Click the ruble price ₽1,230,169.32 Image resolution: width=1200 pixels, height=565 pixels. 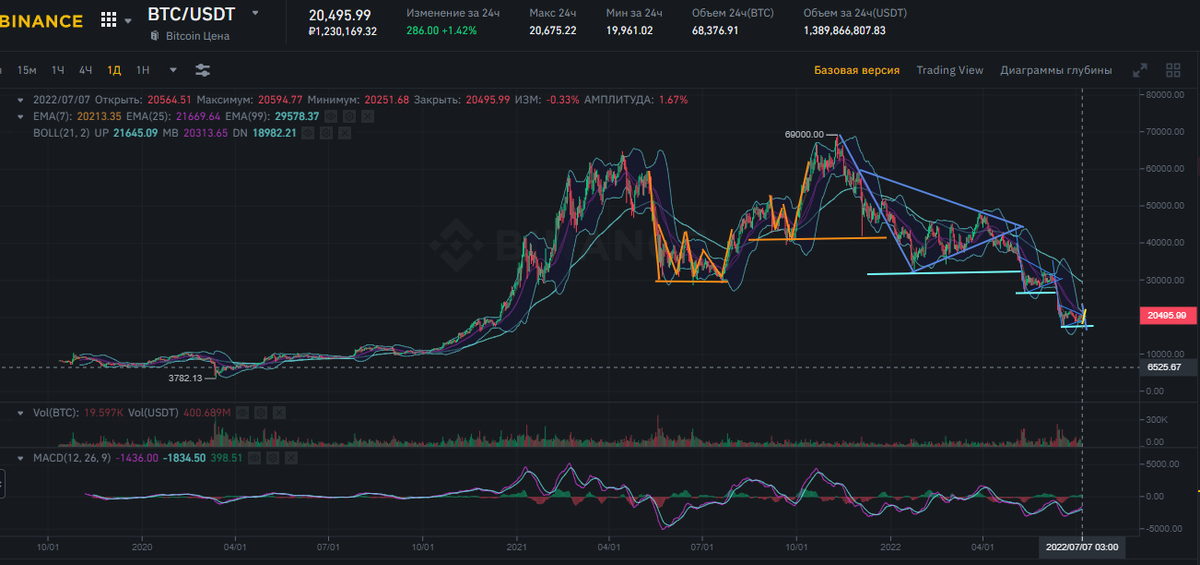[343, 31]
